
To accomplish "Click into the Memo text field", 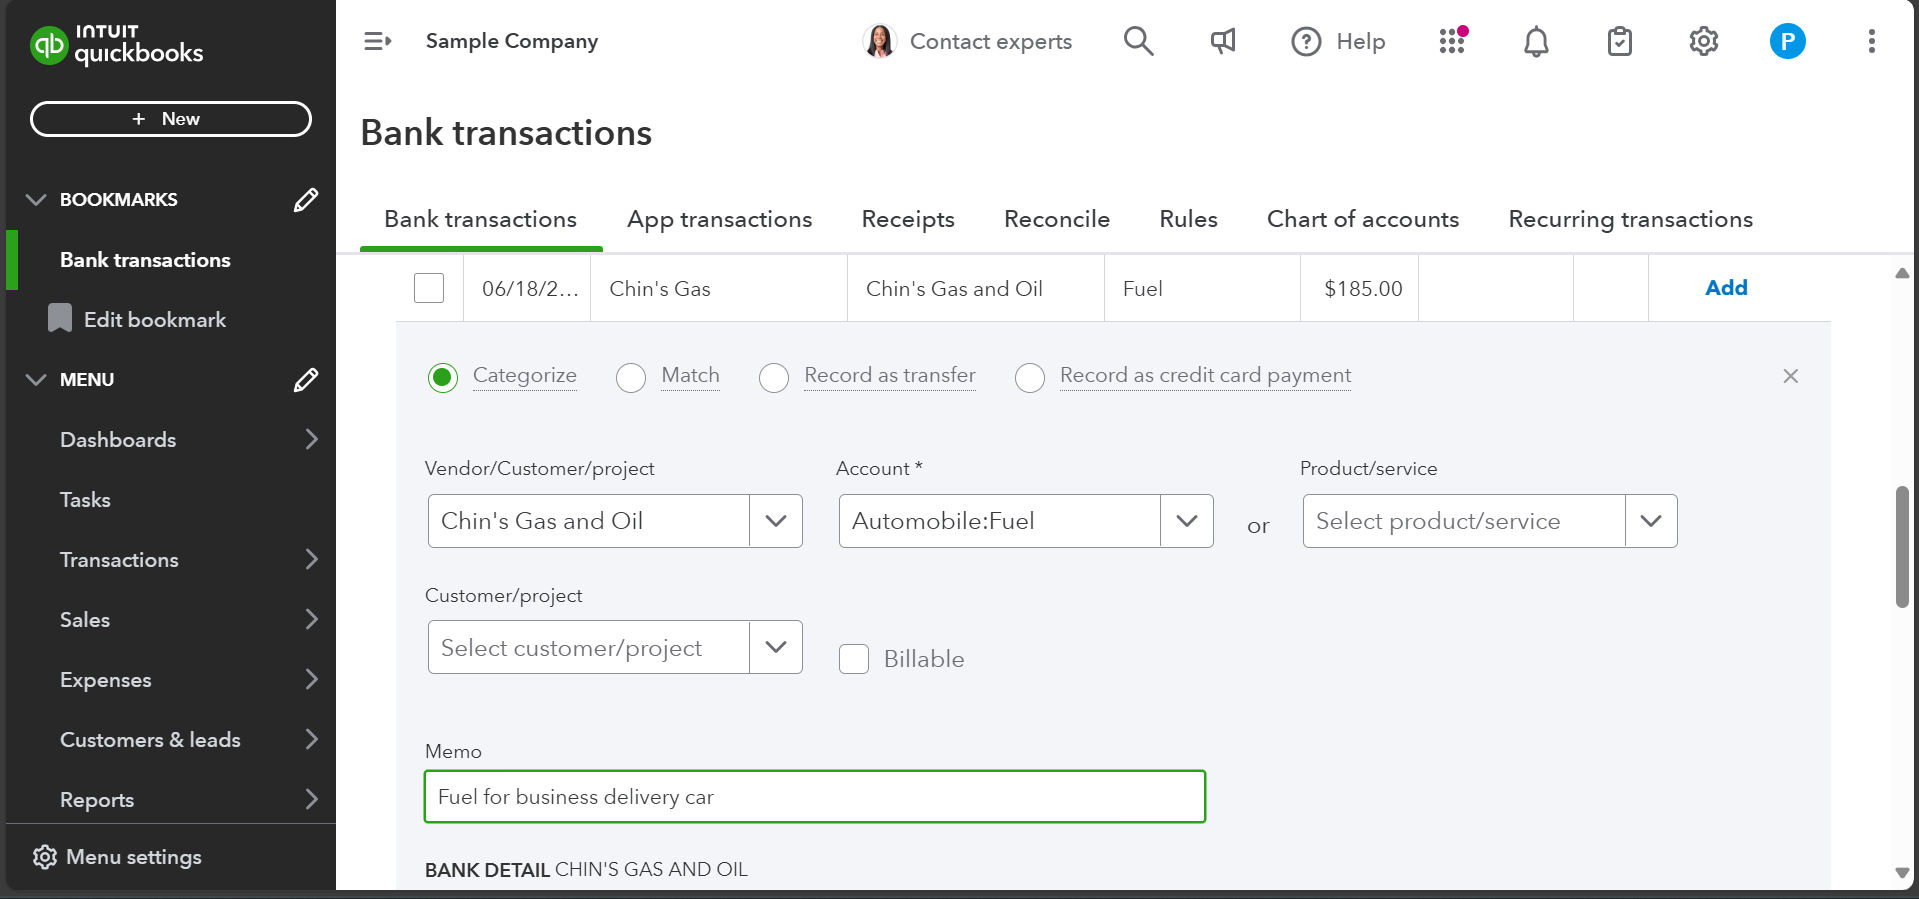I will click(x=814, y=797).
